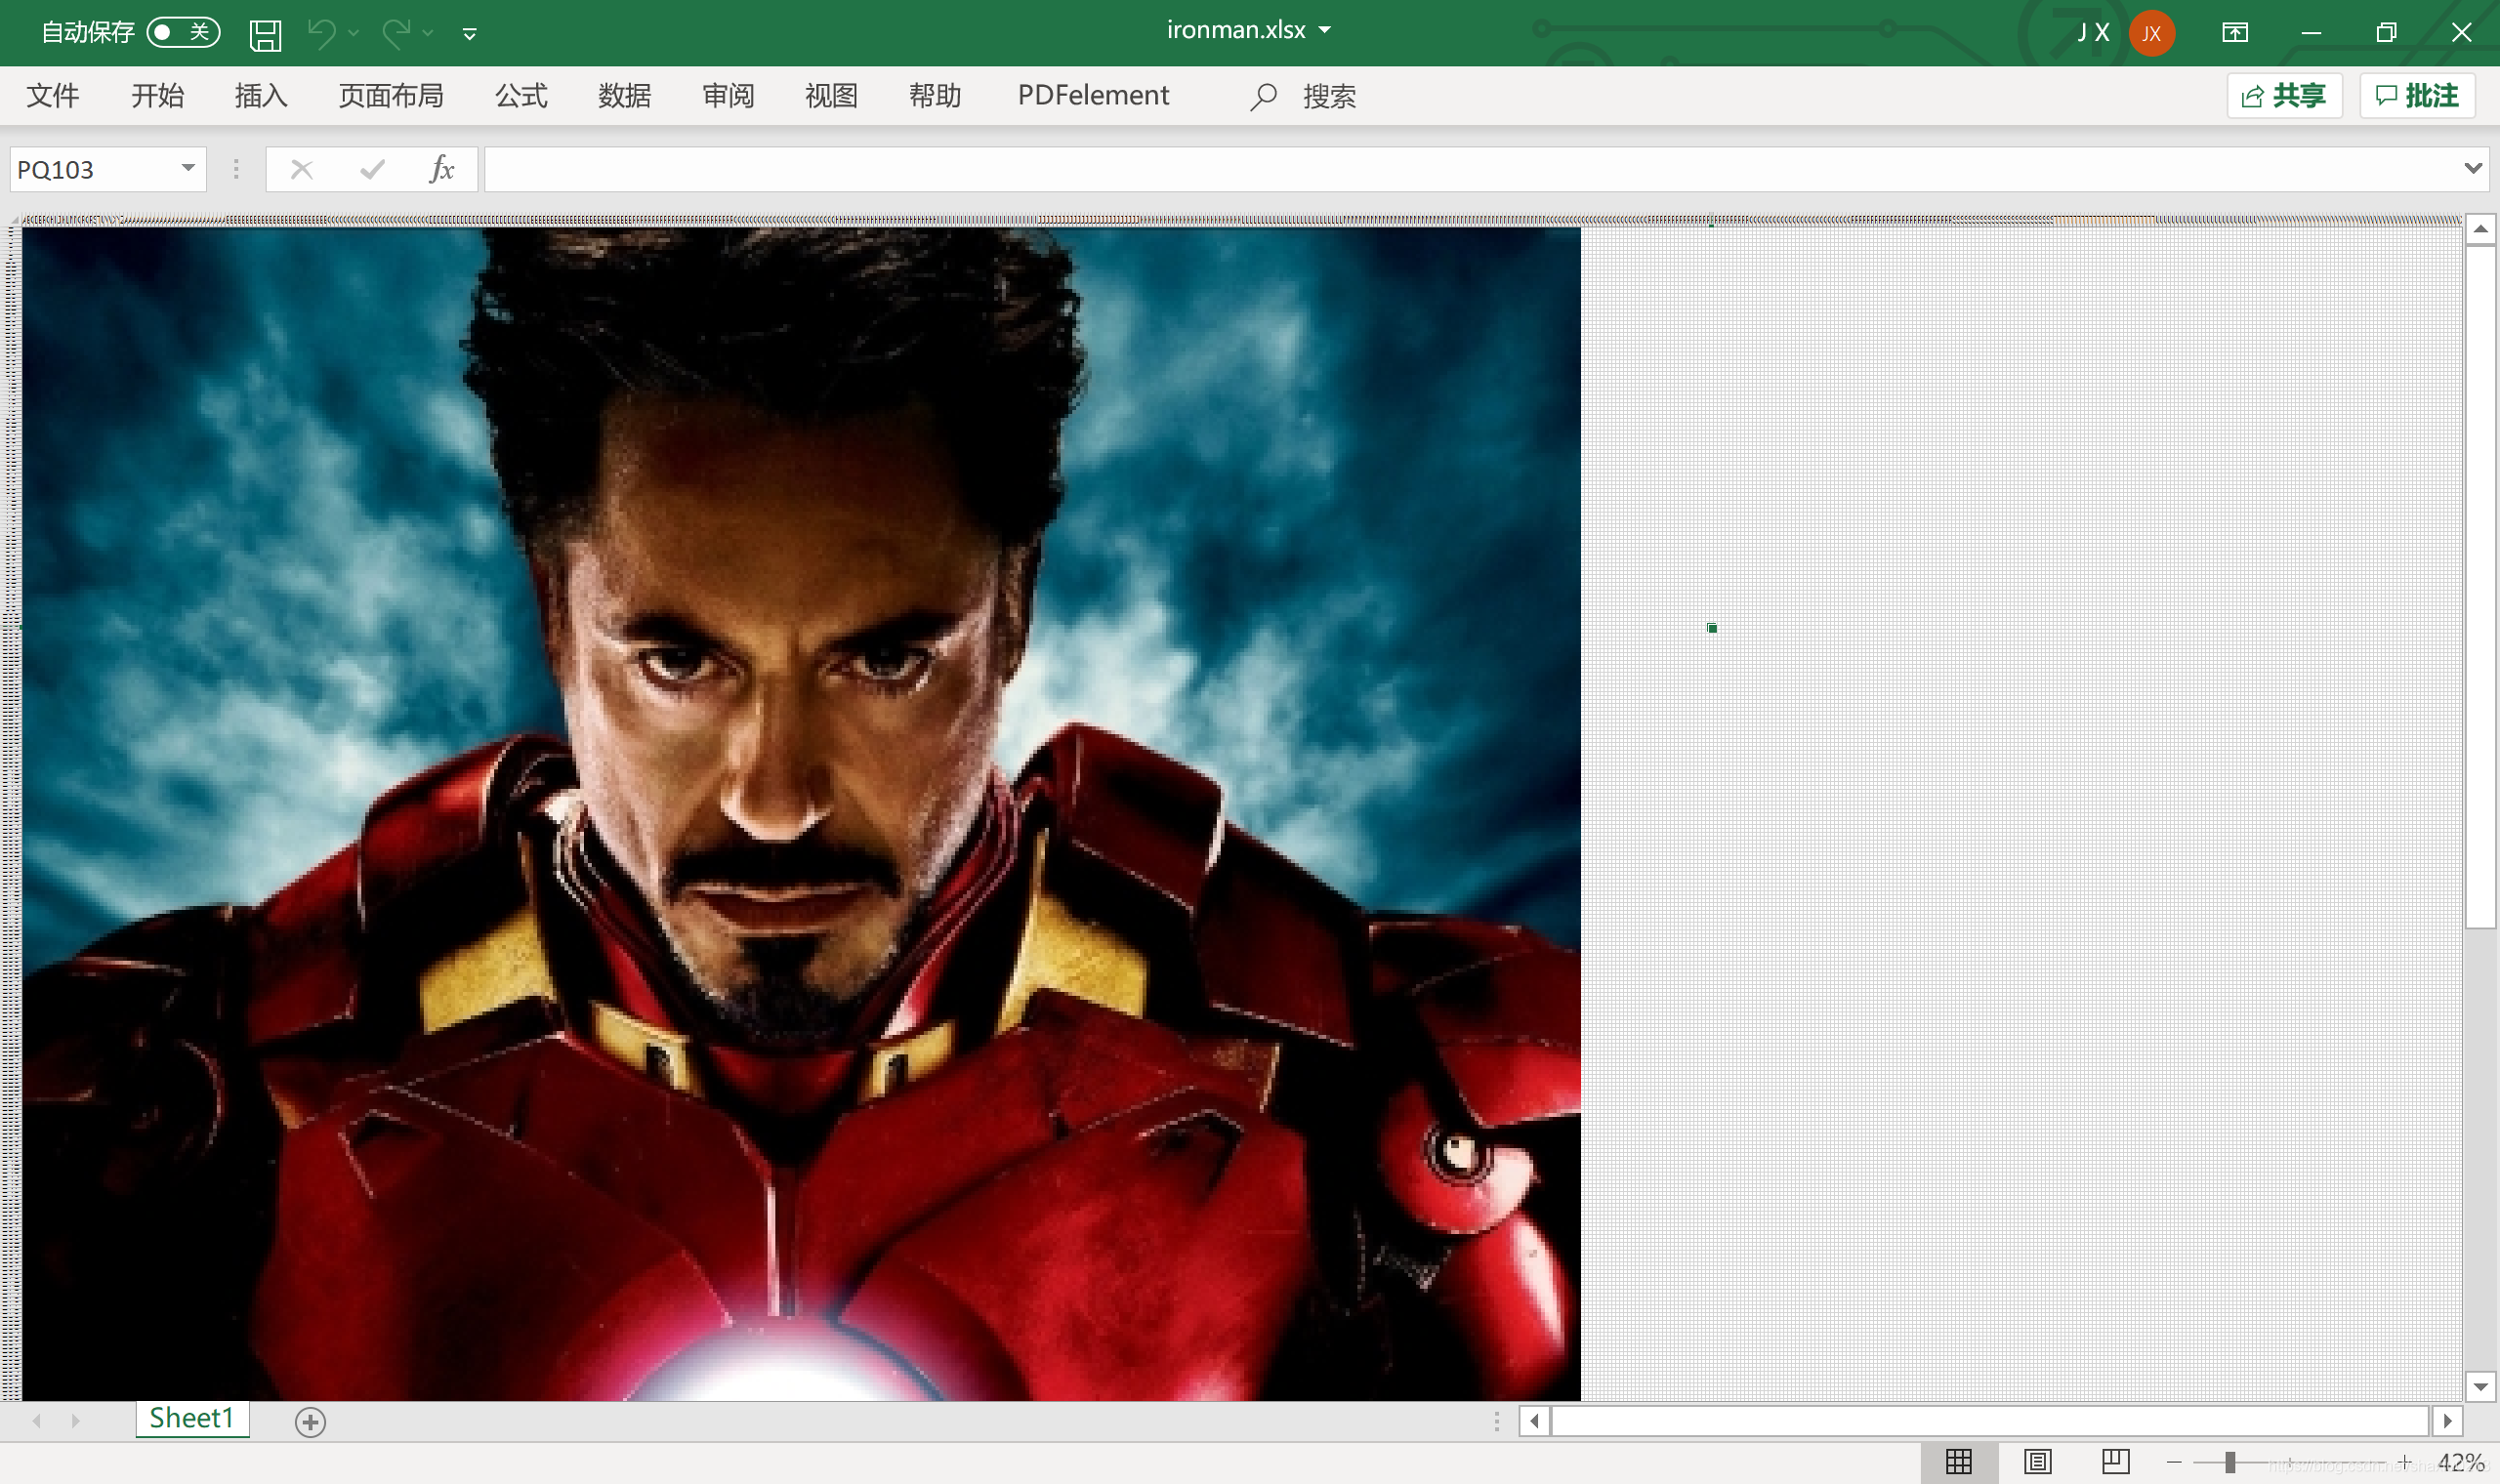Click the Redo arrow icon
This screenshot has width=2500, height=1484.
(396, 33)
